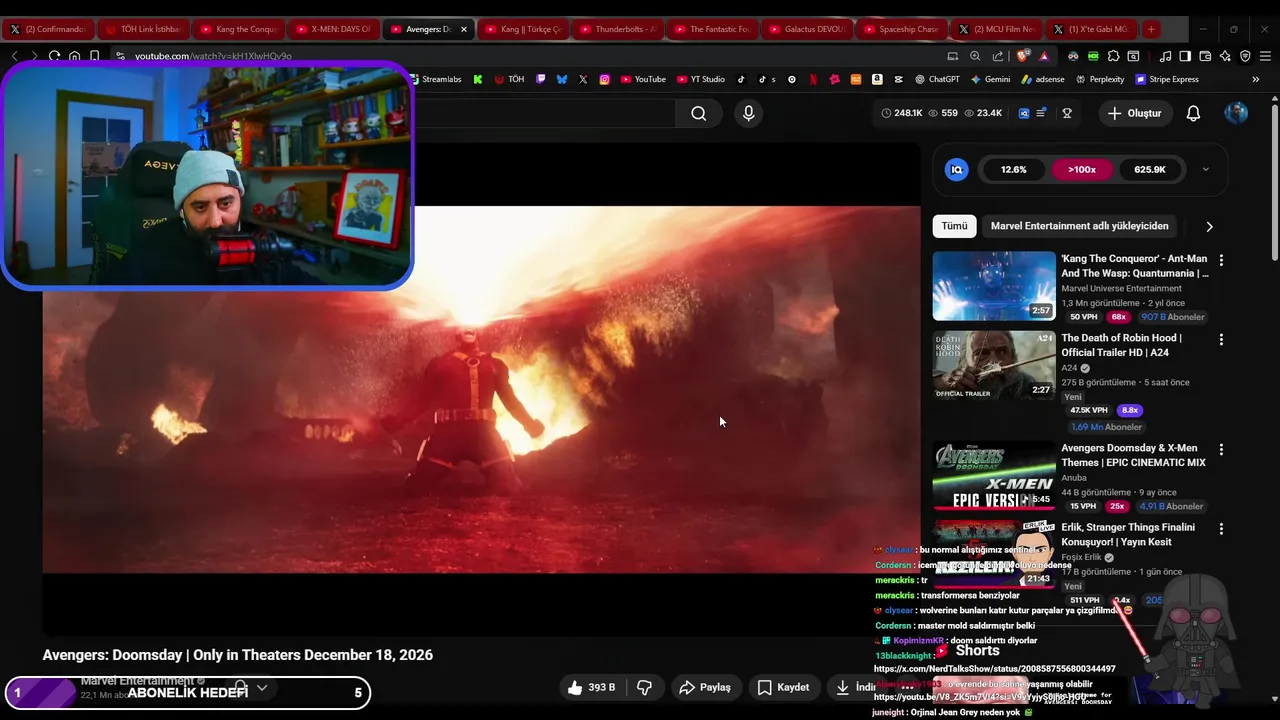Switch to the X-MEN: DAYS OF tab

pos(333,29)
